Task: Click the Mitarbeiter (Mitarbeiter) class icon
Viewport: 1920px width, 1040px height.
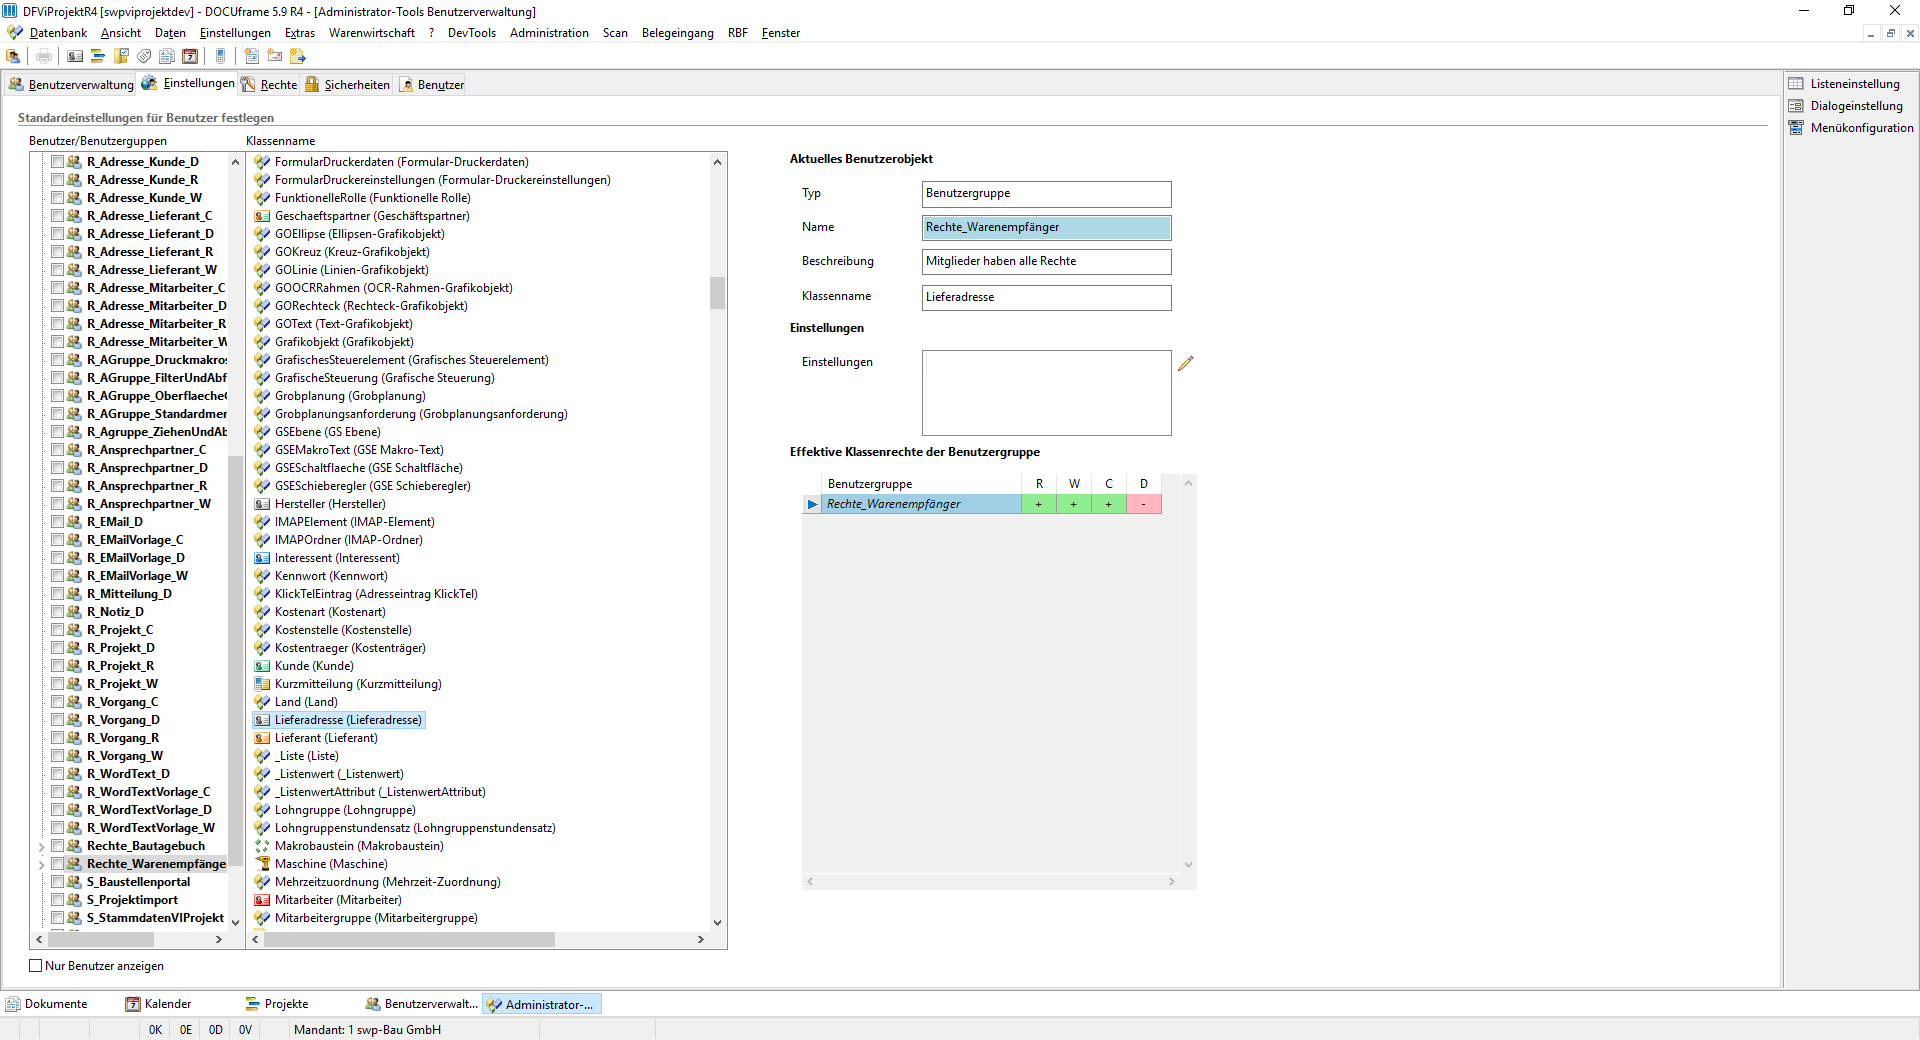Action: point(262,900)
